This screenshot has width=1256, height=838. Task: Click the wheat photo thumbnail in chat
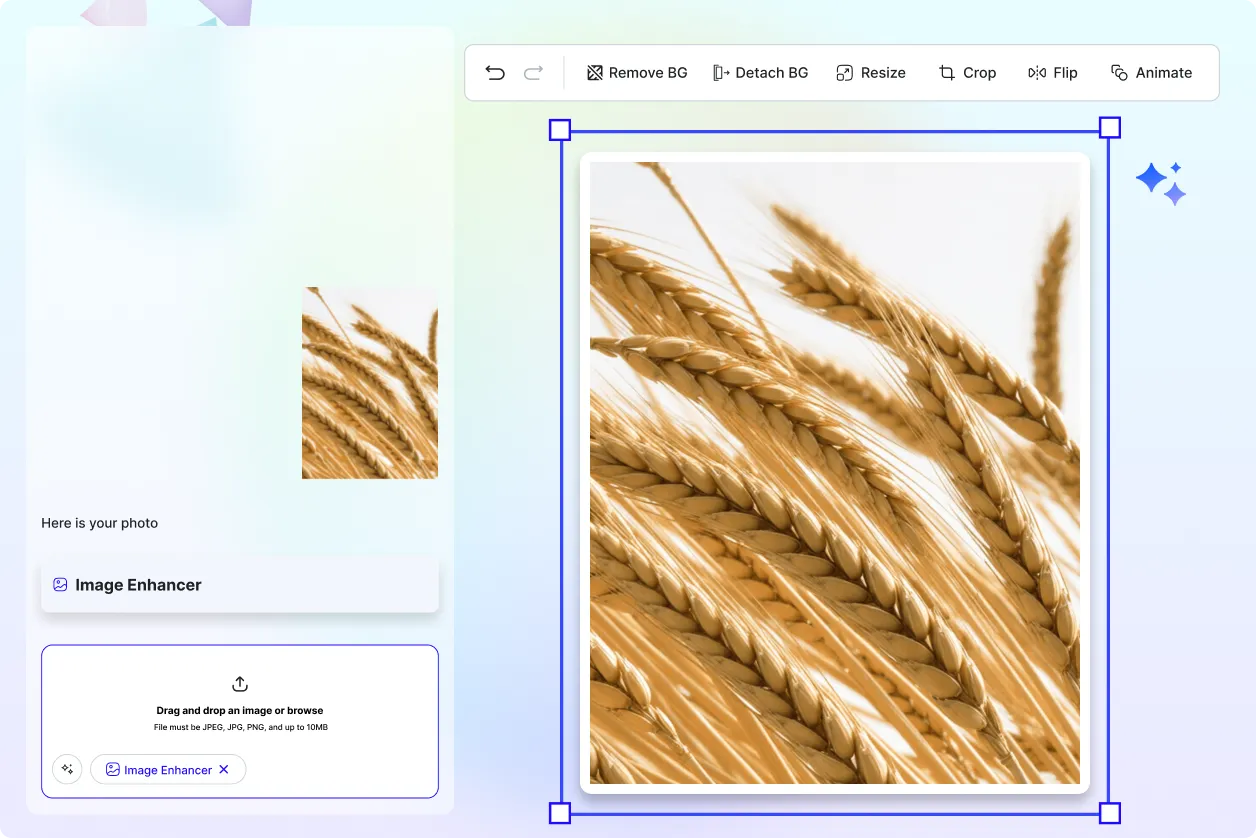click(x=370, y=383)
